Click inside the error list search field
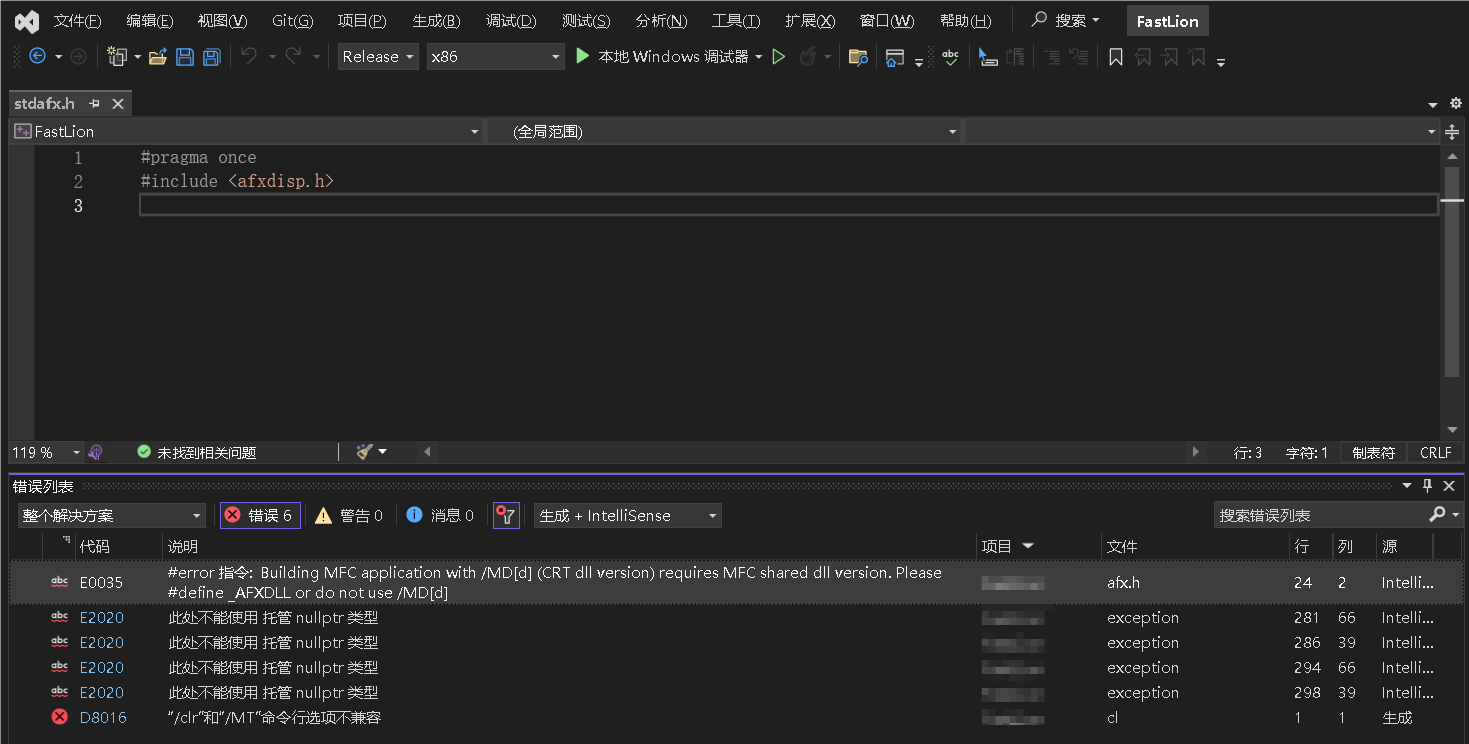This screenshot has width=1469, height=744. (1320, 516)
